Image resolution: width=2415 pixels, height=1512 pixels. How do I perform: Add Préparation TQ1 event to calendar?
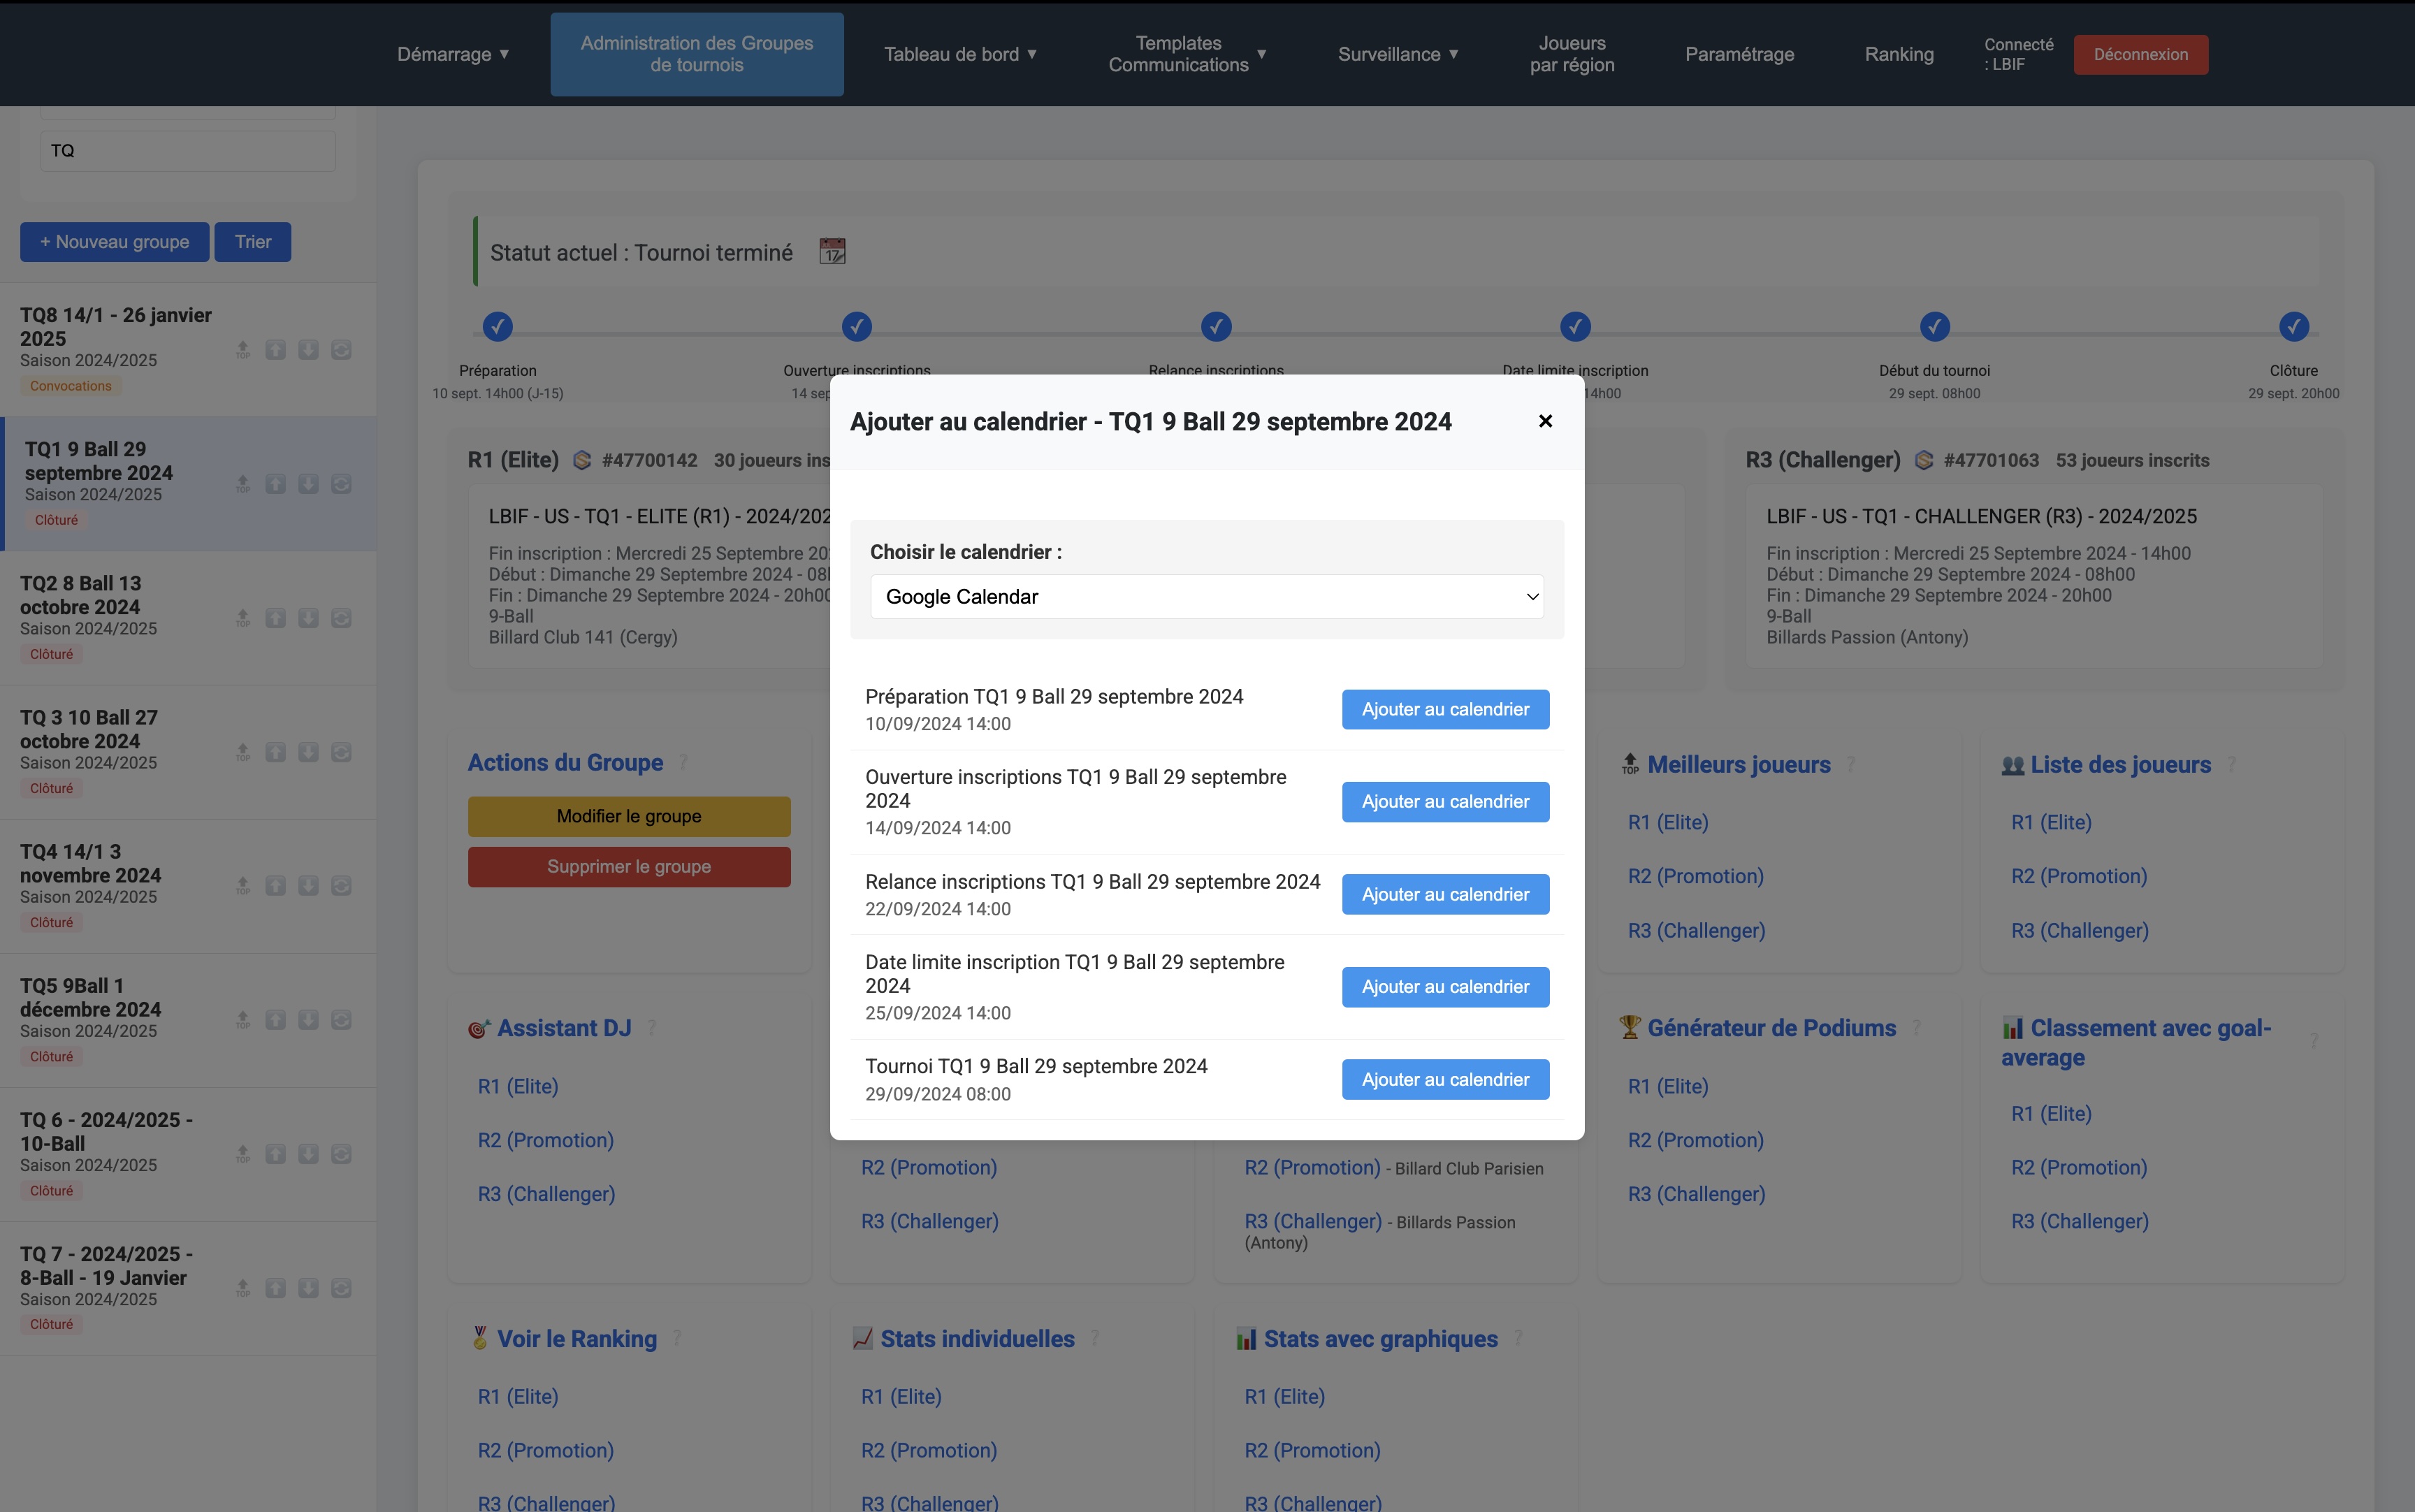tap(1445, 709)
